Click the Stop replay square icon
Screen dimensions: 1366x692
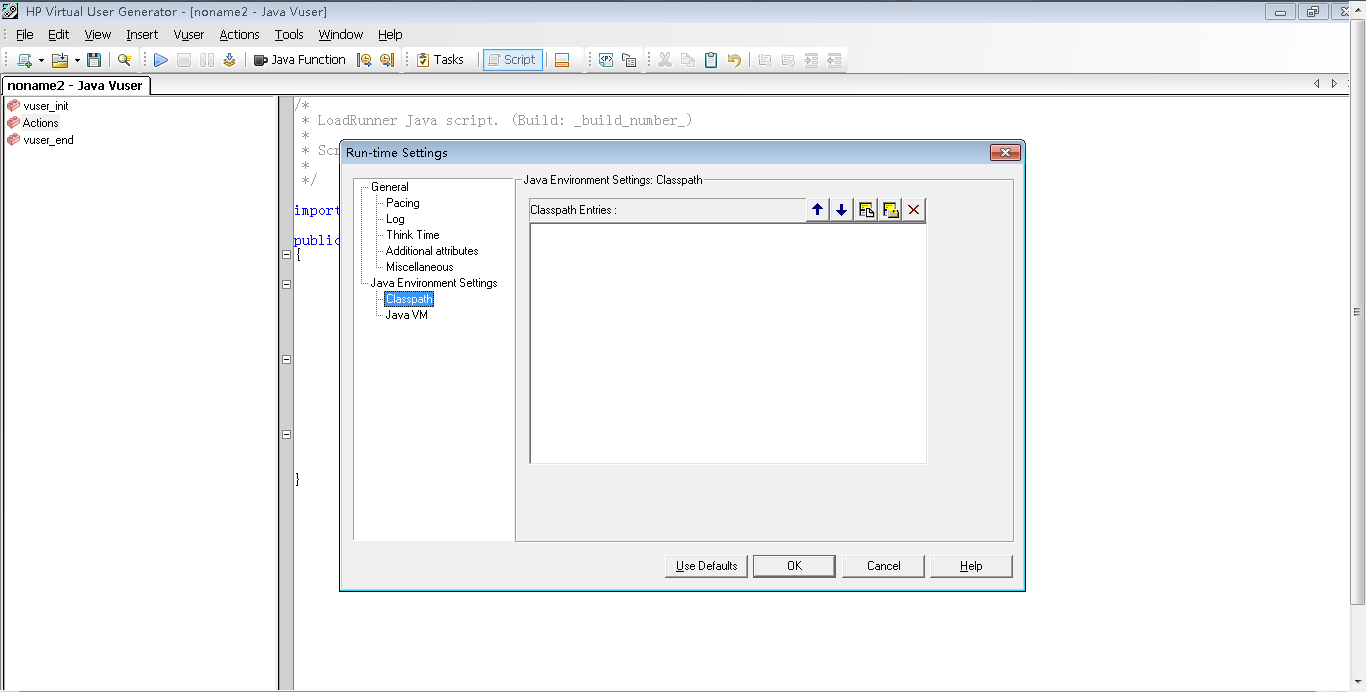tap(183, 60)
